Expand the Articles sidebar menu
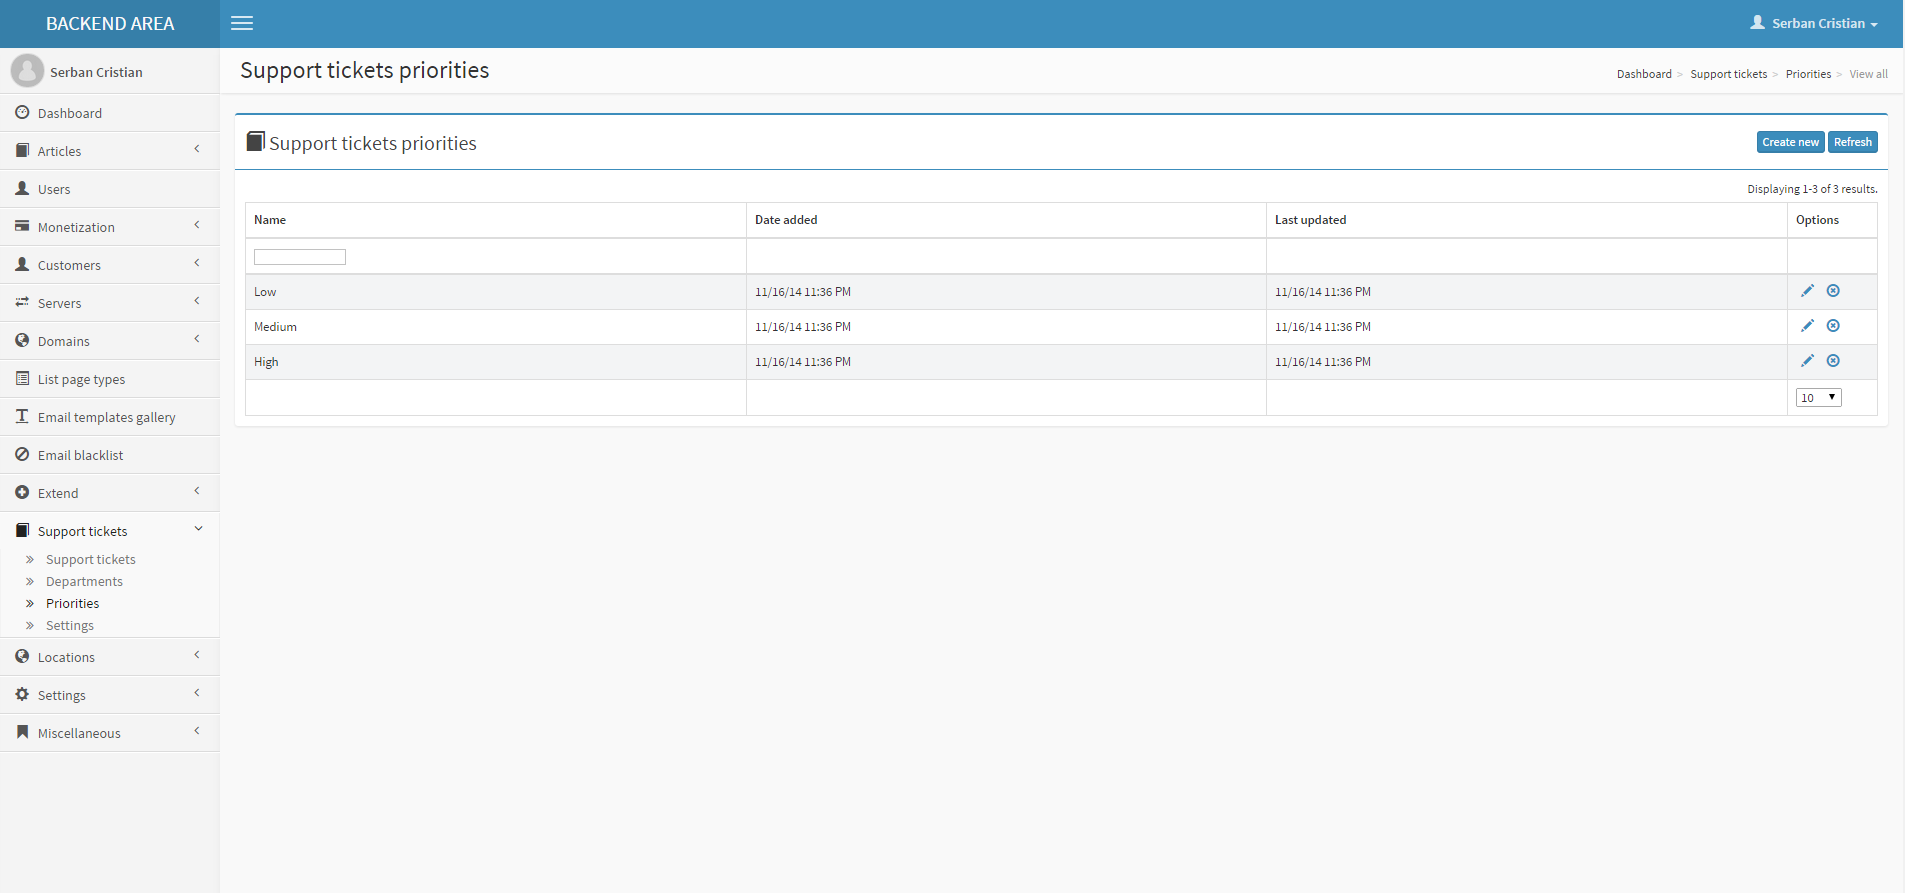1905x893 pixels. pos(109,151)
